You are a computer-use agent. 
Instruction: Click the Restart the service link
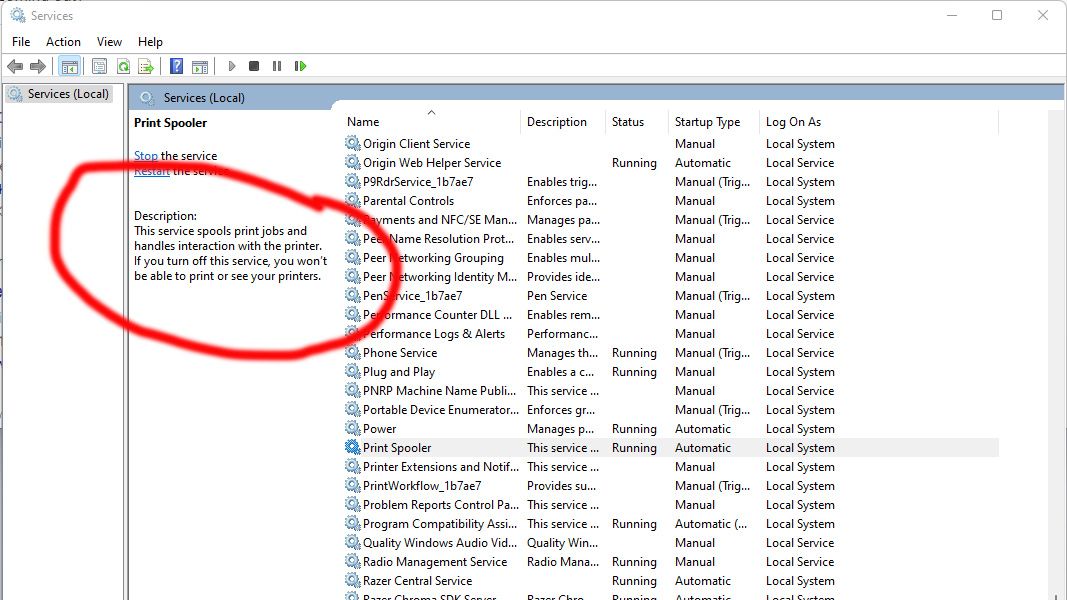[151, 171]
